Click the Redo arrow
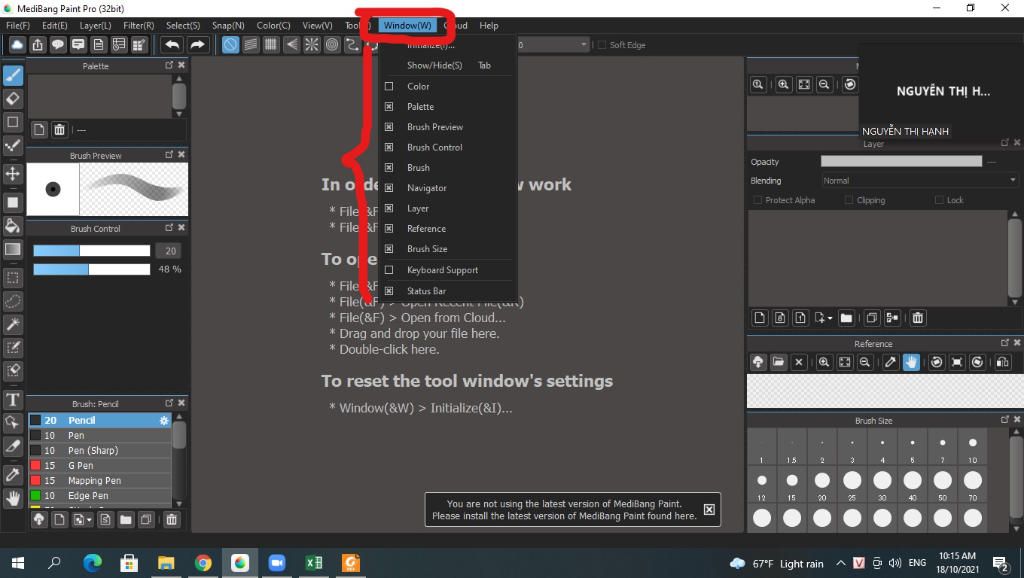 pos(197,44)
